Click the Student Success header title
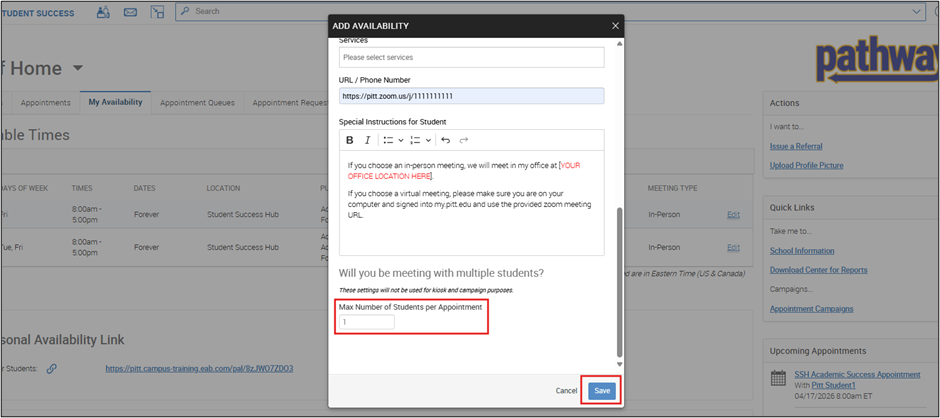Viewport: 940px width, 418px height. (x=38, y=13)
